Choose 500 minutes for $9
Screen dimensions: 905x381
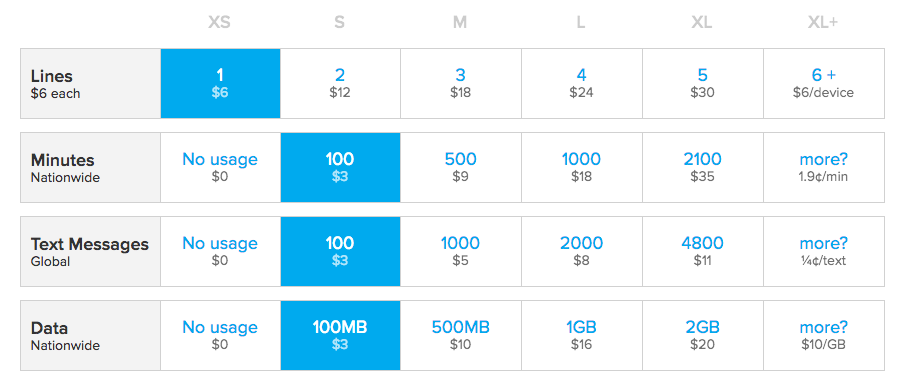461,167
